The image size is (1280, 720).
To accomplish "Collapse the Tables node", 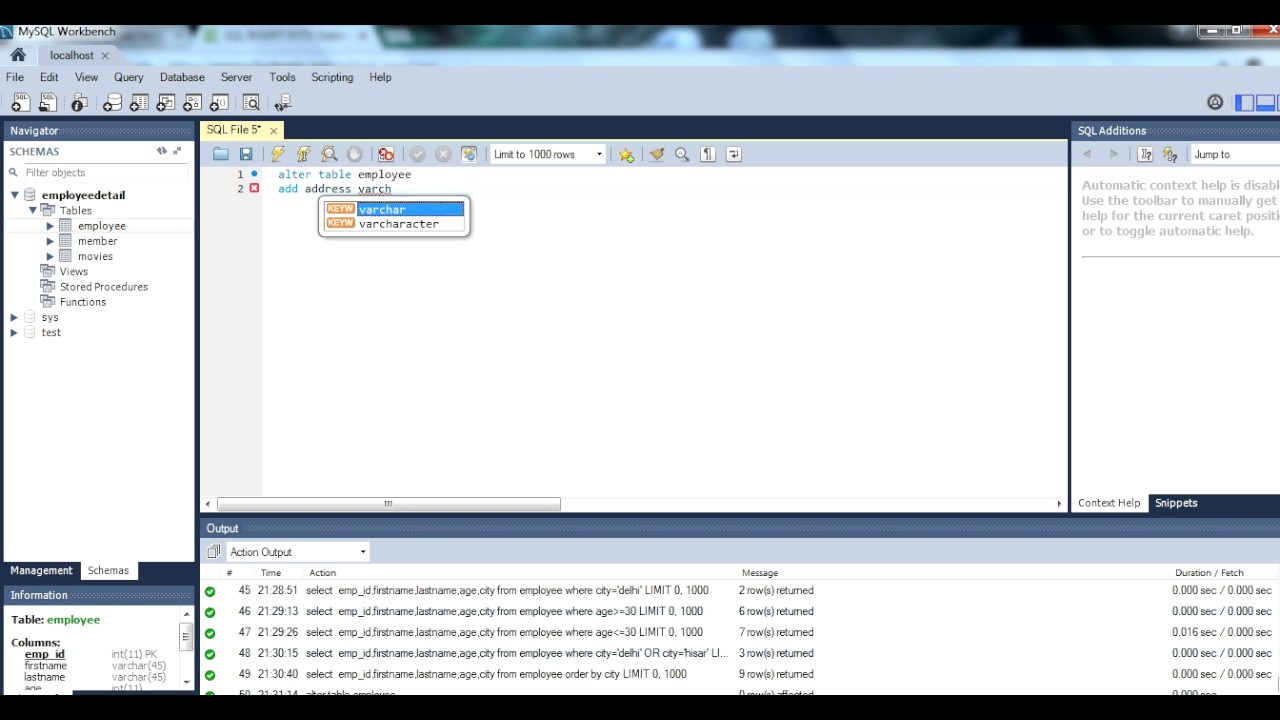I will pos(33,210).
